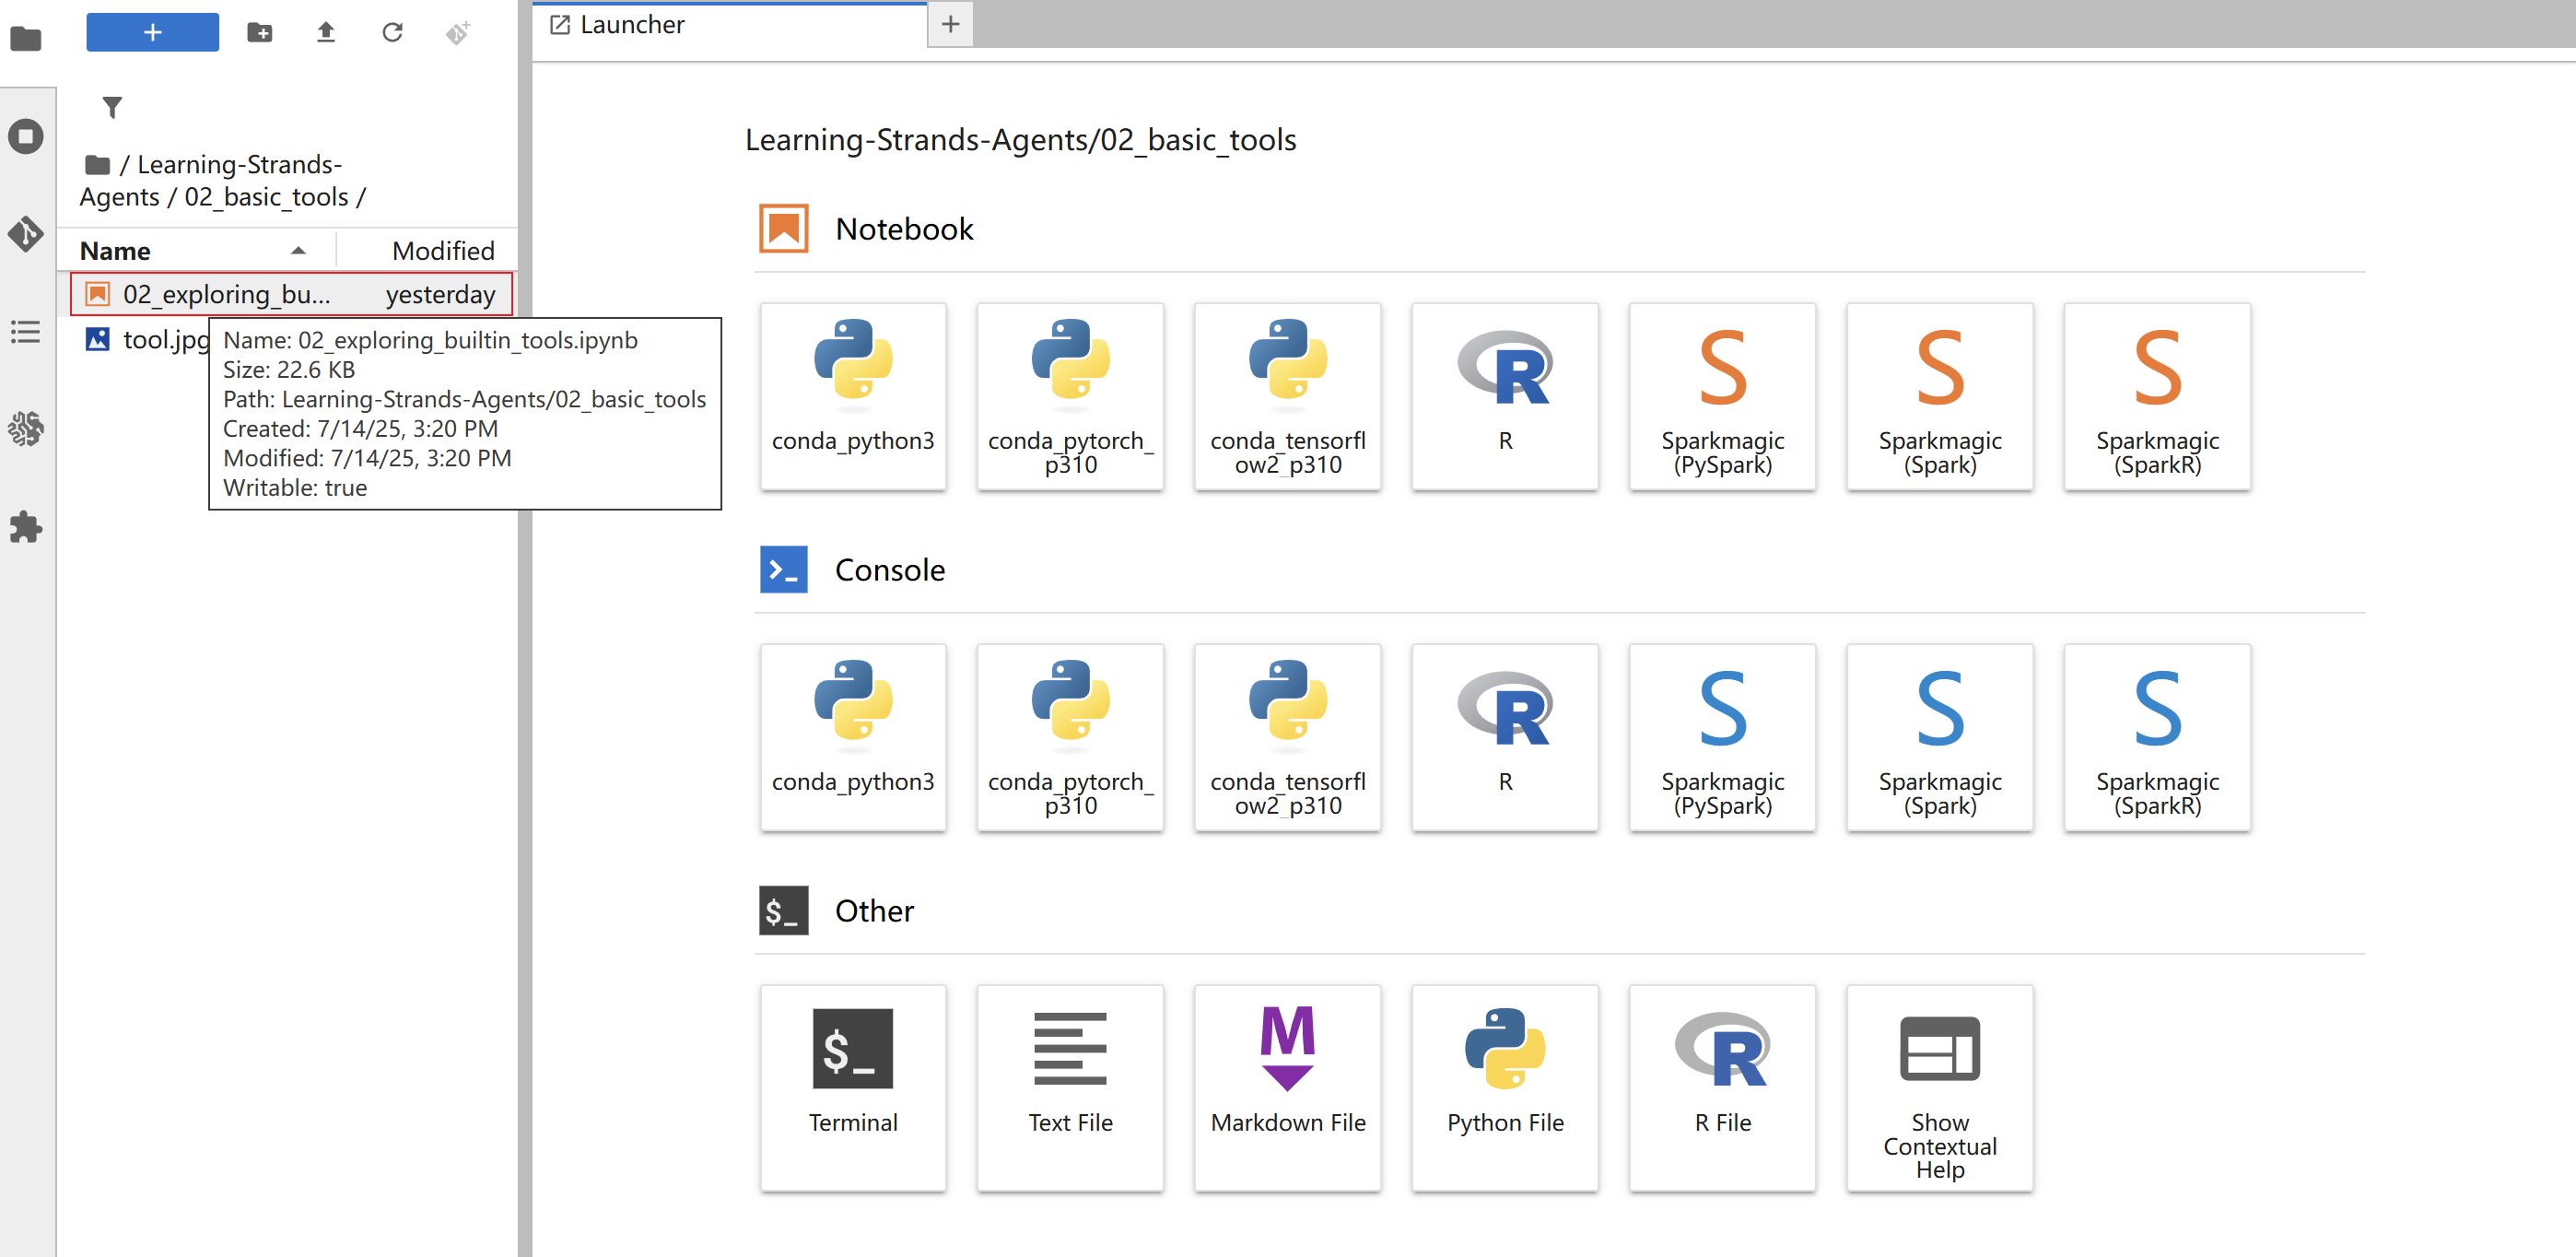The height and width of the screenshot is (1257, 2576).
Task: Click the Git clone repository icon
Action: click(458, 32)
